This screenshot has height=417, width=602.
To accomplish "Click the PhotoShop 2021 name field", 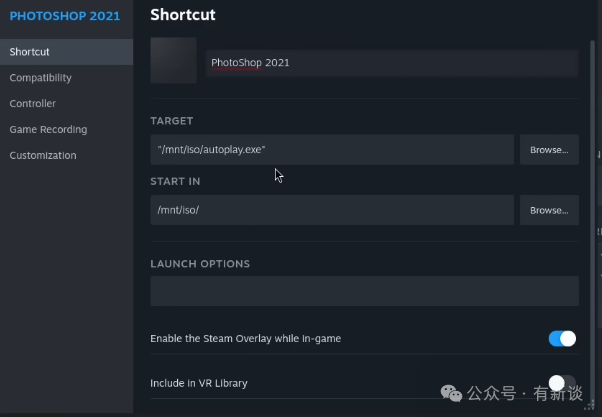I will tap(391, 62).
